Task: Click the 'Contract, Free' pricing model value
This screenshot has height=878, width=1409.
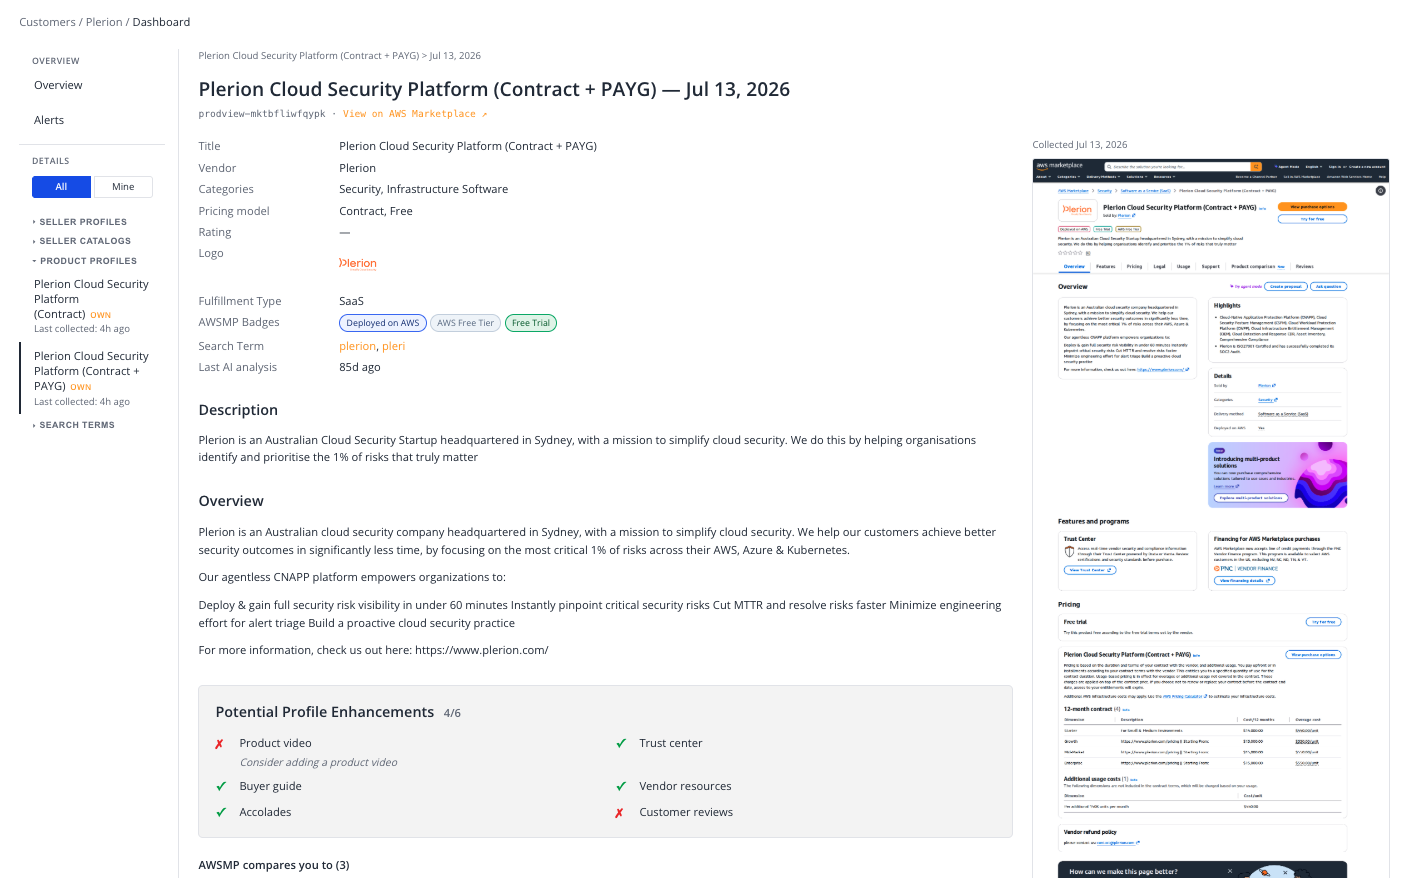Action: tap(376, 211)
